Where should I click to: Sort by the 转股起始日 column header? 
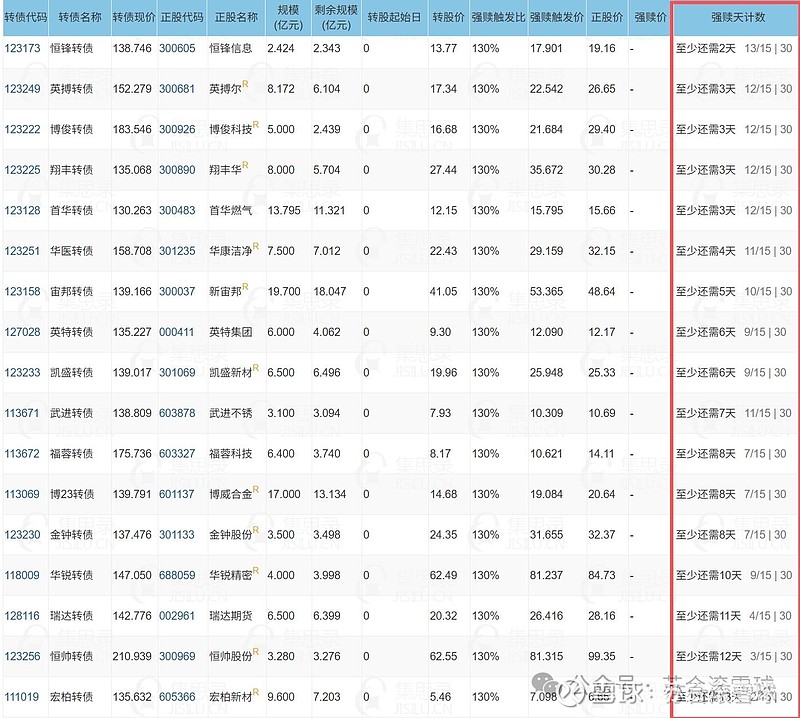click(x=394, y=17)
